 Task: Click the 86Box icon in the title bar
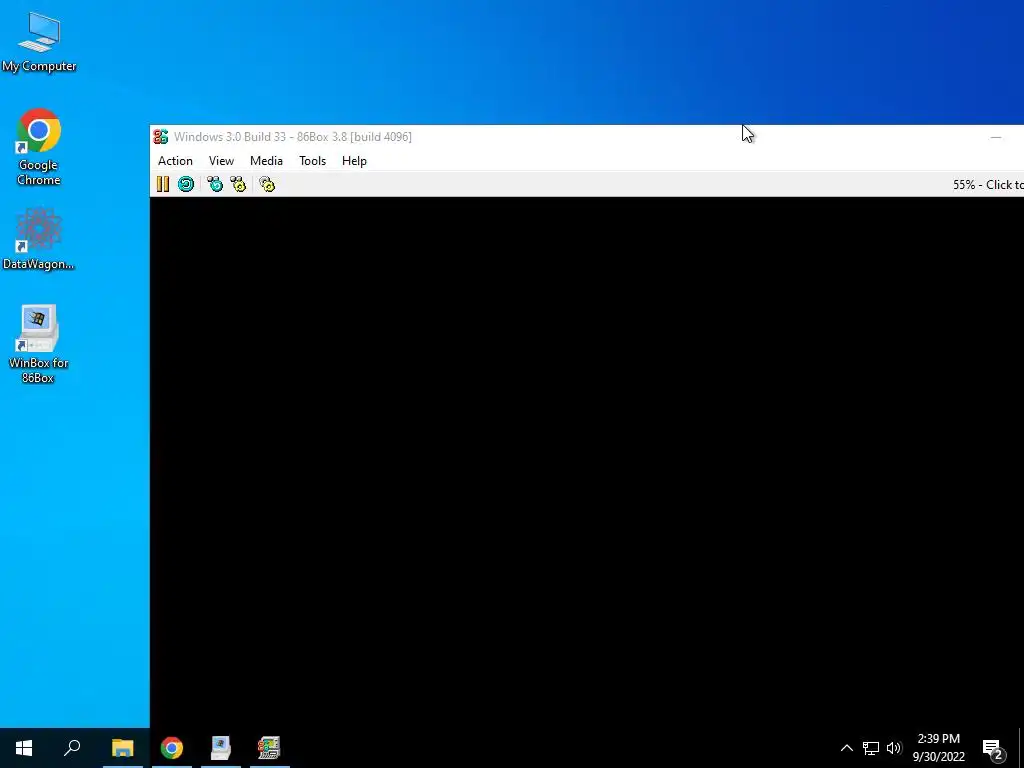[x=161, y=136]
